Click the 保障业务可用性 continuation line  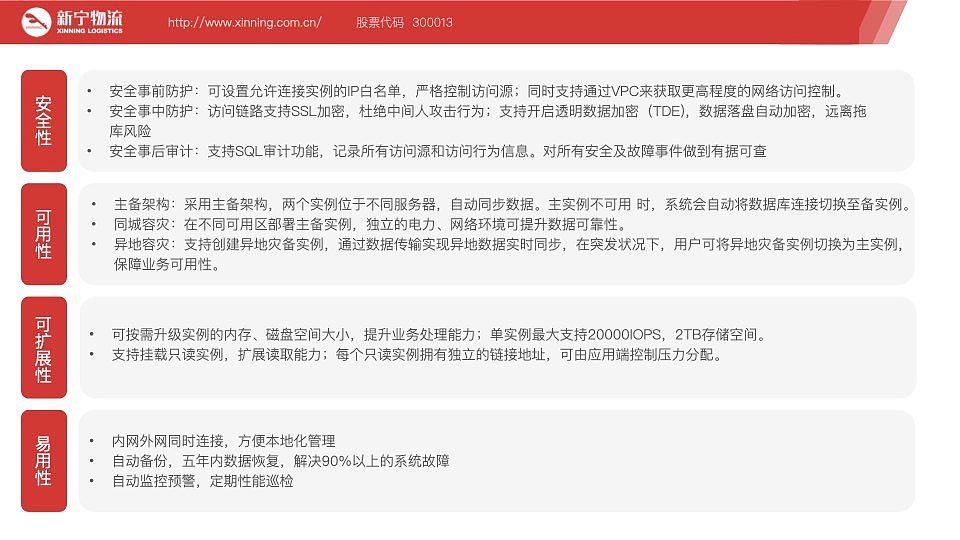coord(167,264)
